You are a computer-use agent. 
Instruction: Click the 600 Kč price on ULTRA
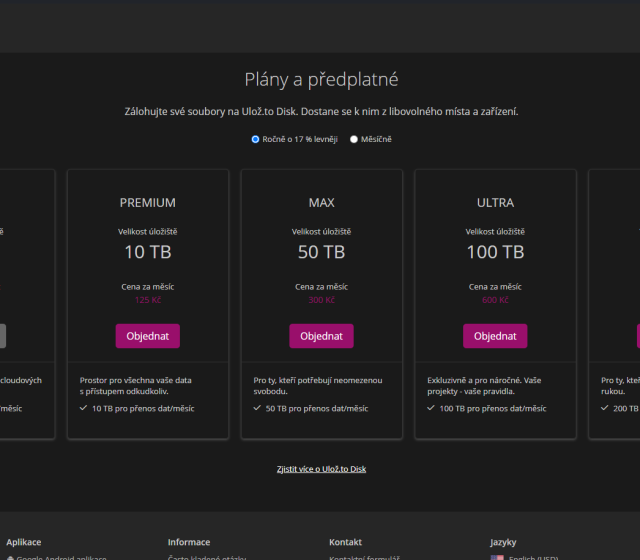[x=495, y=300]
